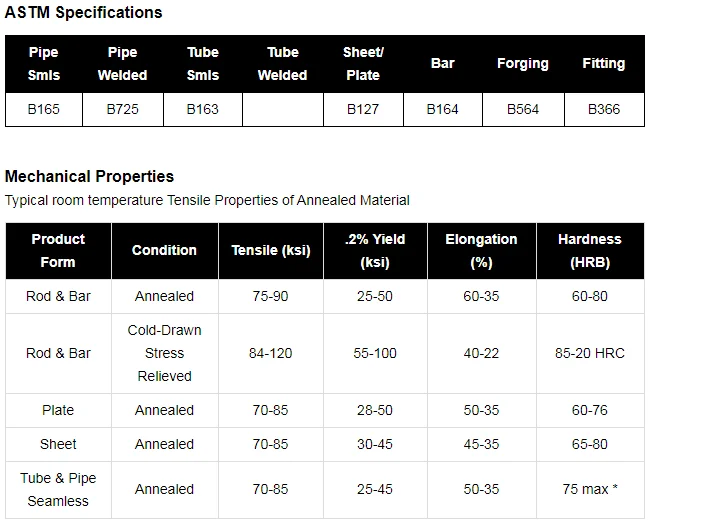Select the B165 specification cell
The height and width of the screenshot is (528, 708).
pos(44,110)
